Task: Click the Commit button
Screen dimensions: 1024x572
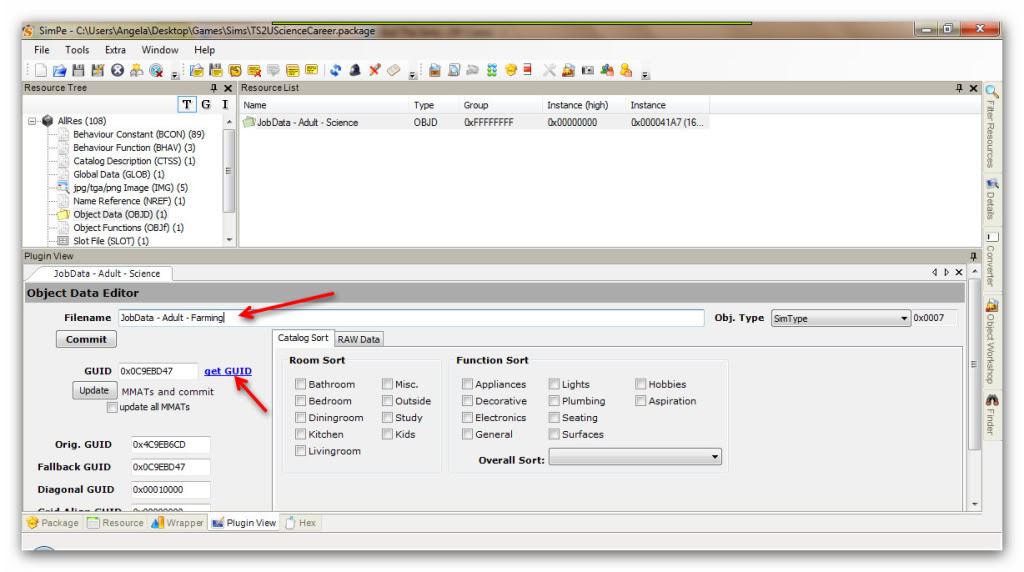Action: point(86,339)
